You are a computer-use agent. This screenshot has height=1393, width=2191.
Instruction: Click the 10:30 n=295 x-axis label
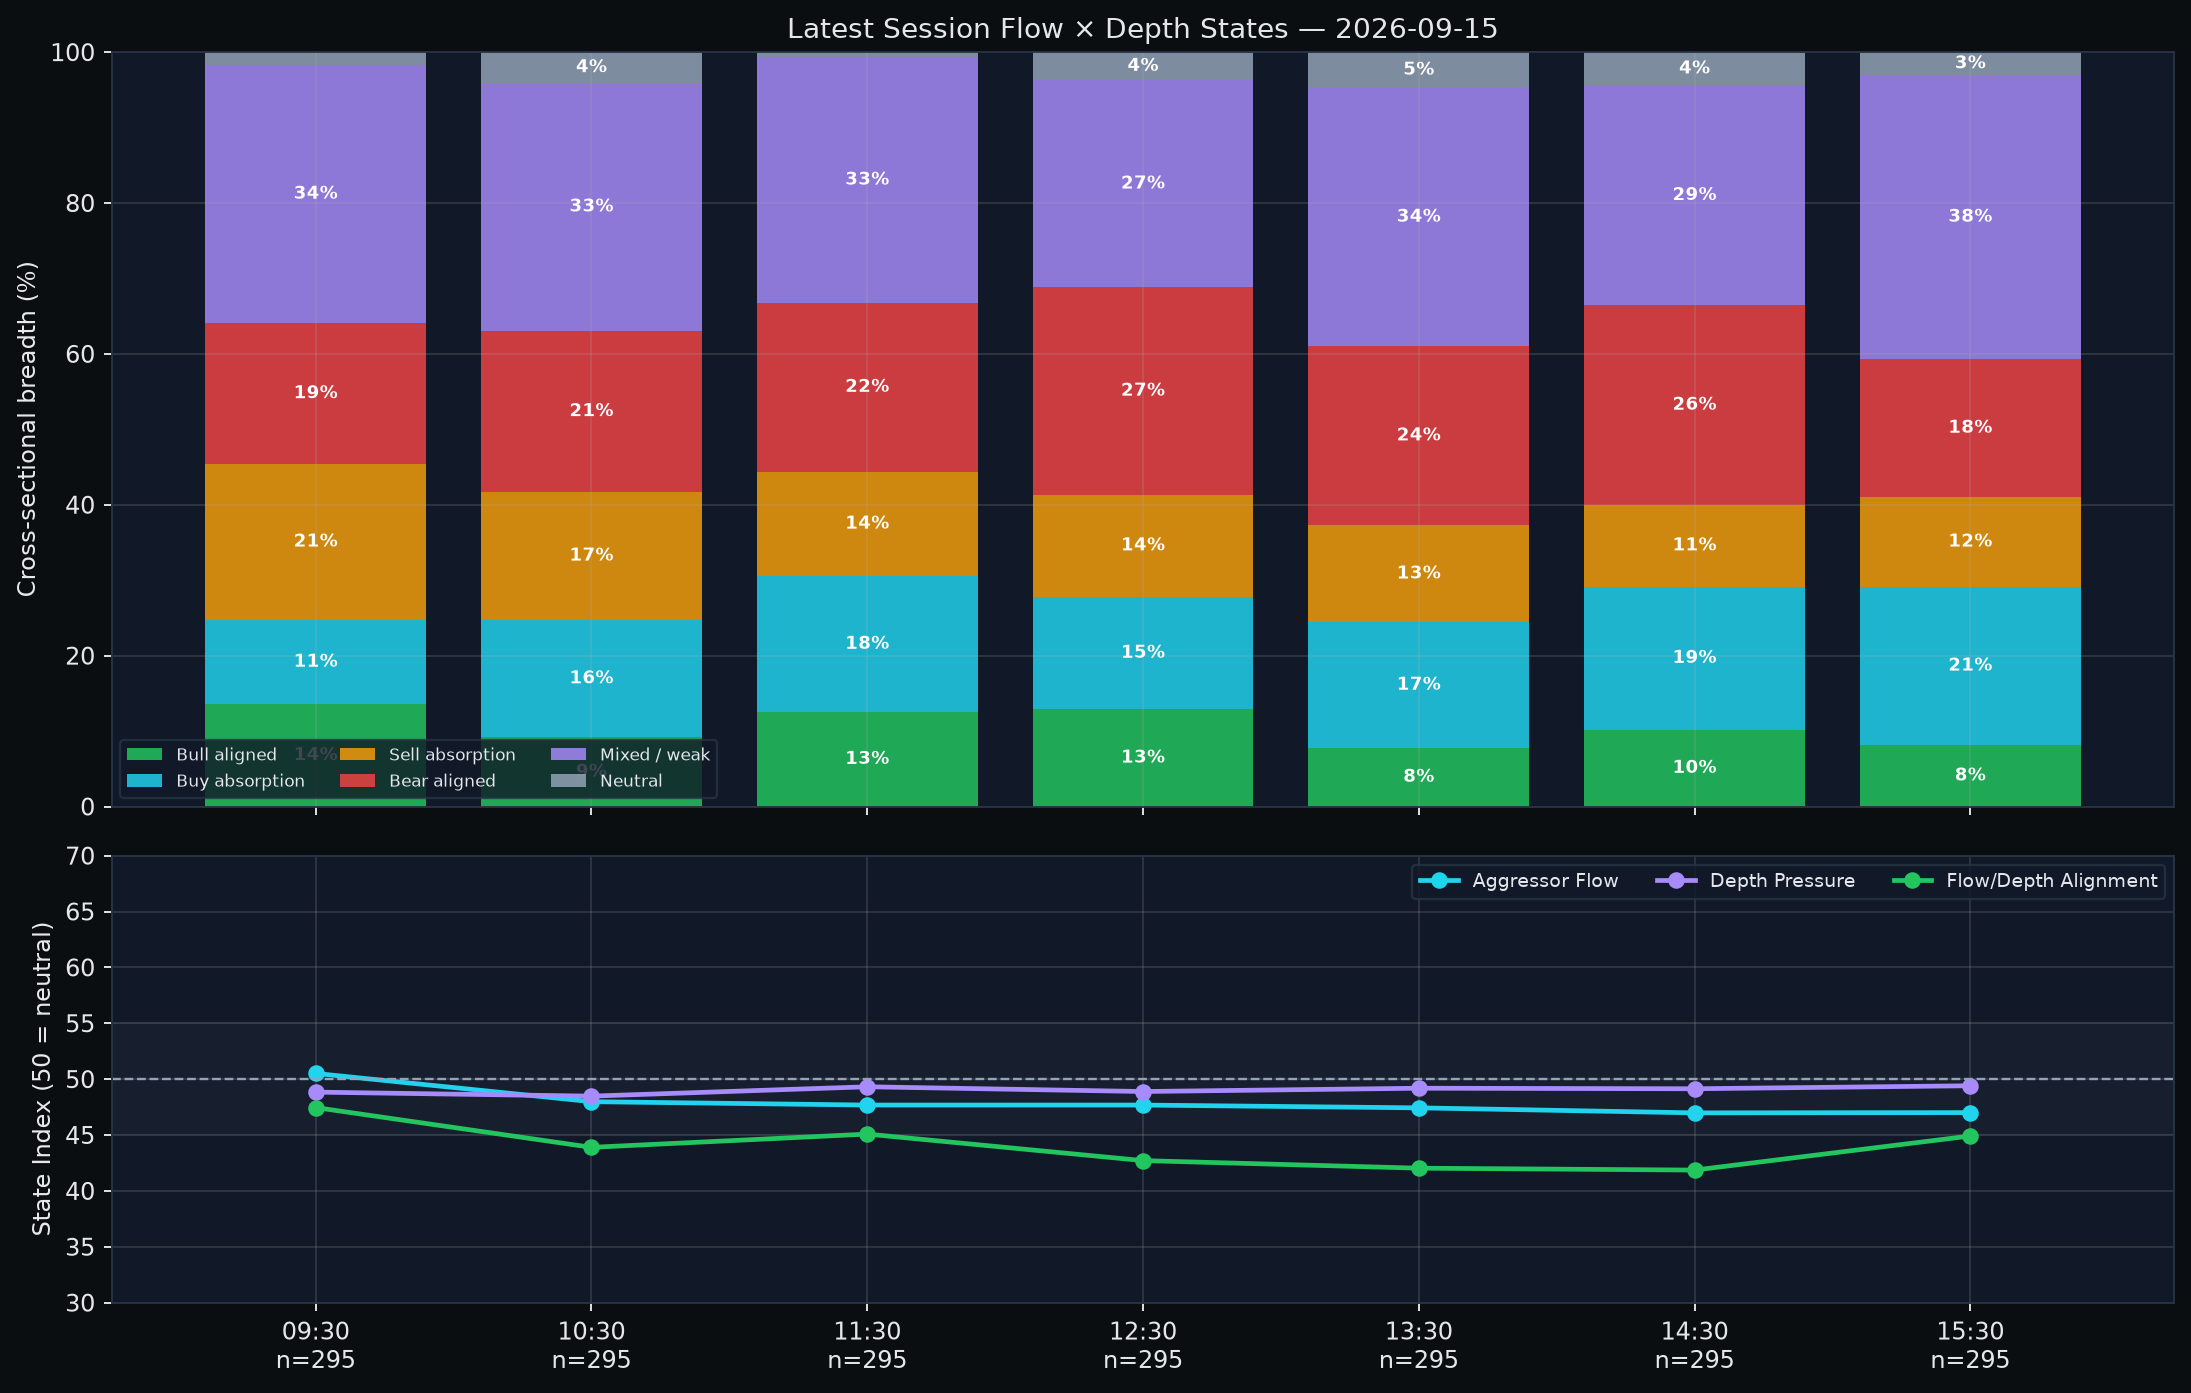591,1346
